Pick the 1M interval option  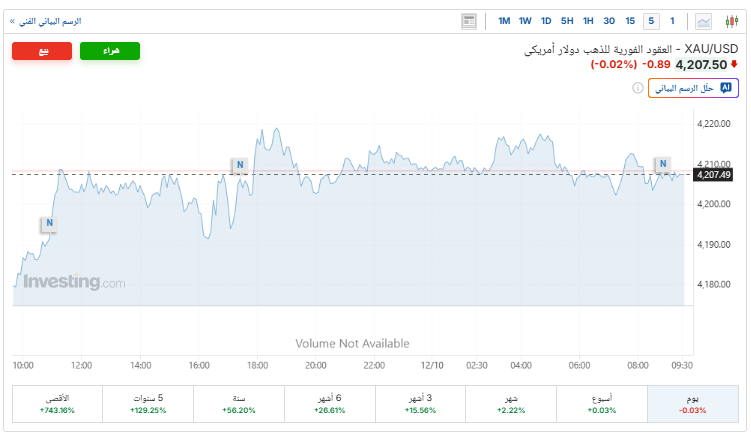(503, 21)
